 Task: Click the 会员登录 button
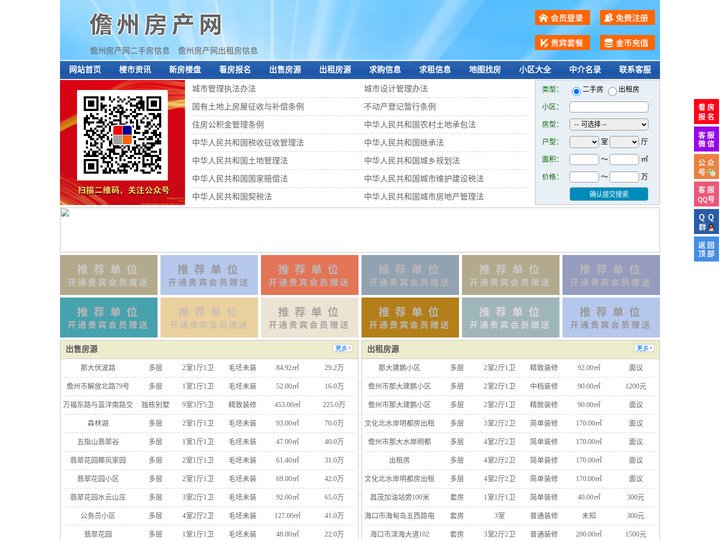(562, 18)
